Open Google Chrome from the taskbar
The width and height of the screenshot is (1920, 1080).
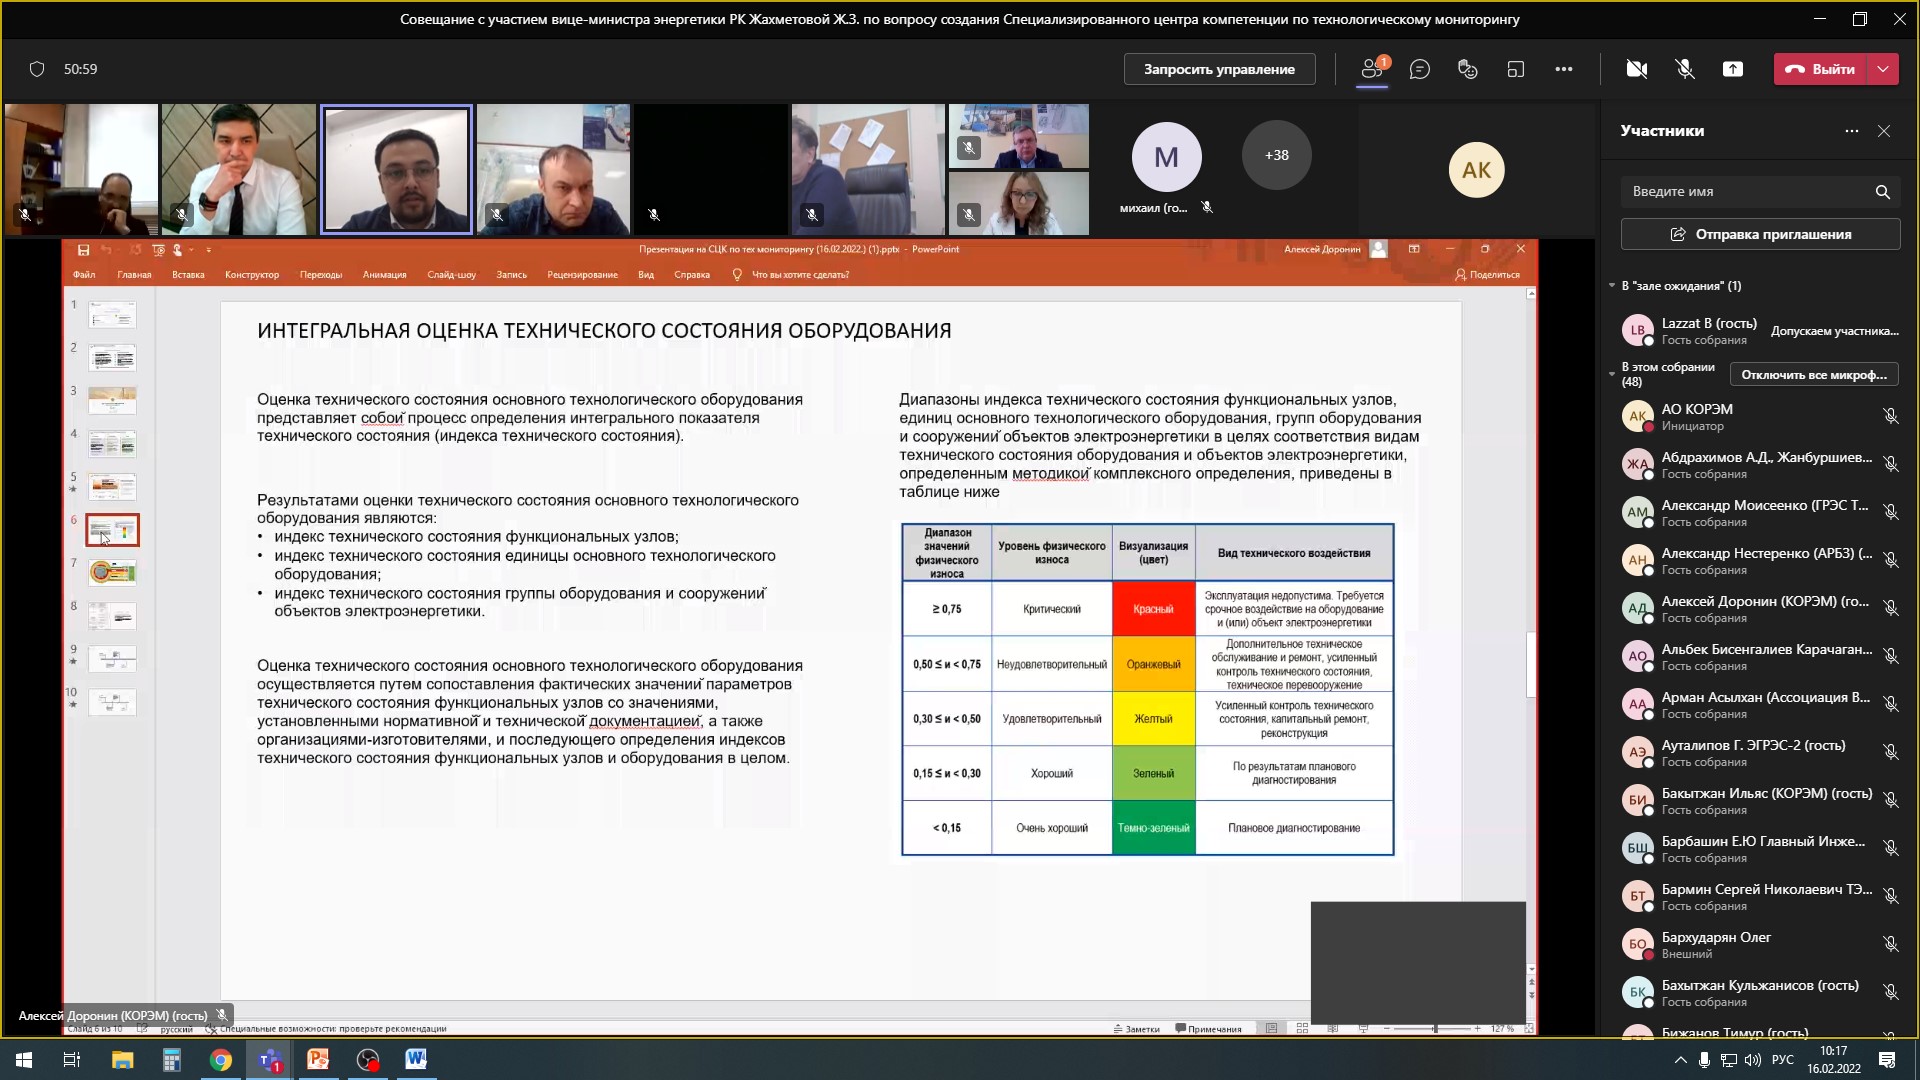click(220, 1060)
